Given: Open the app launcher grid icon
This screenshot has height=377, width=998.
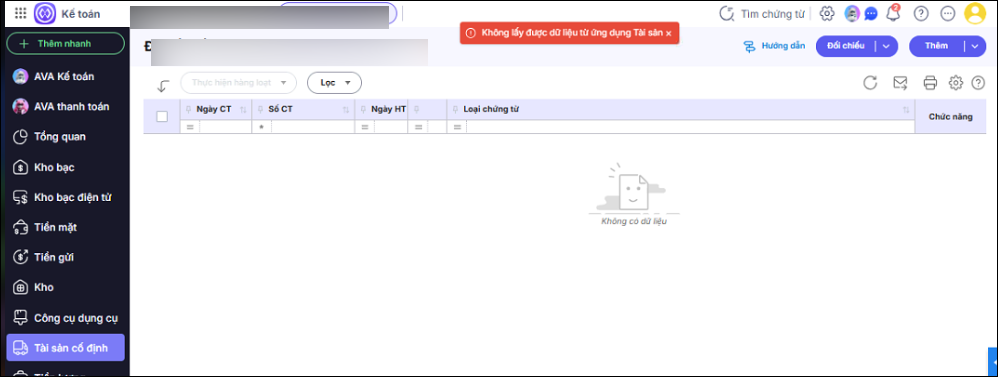Looking at the screenshot, I should tap(21, 13).
